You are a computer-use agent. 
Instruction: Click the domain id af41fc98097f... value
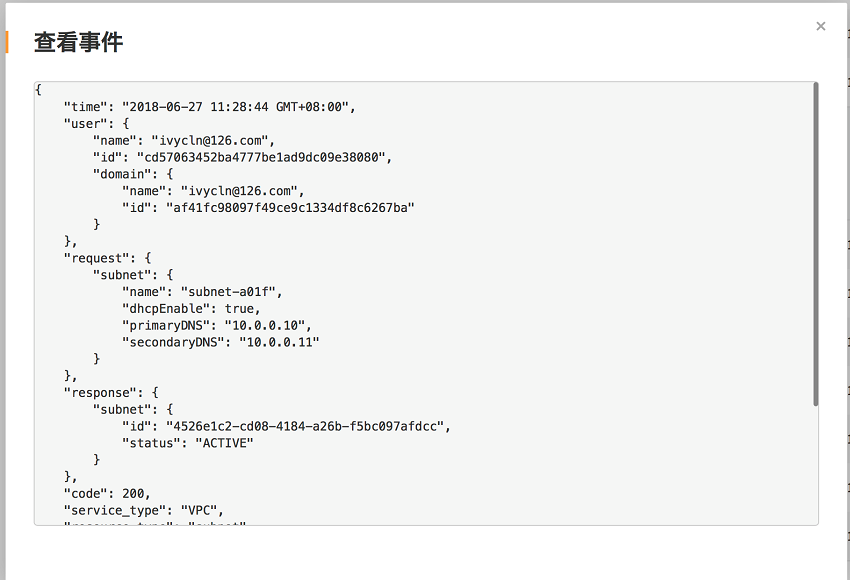click(x=291, y=208)
